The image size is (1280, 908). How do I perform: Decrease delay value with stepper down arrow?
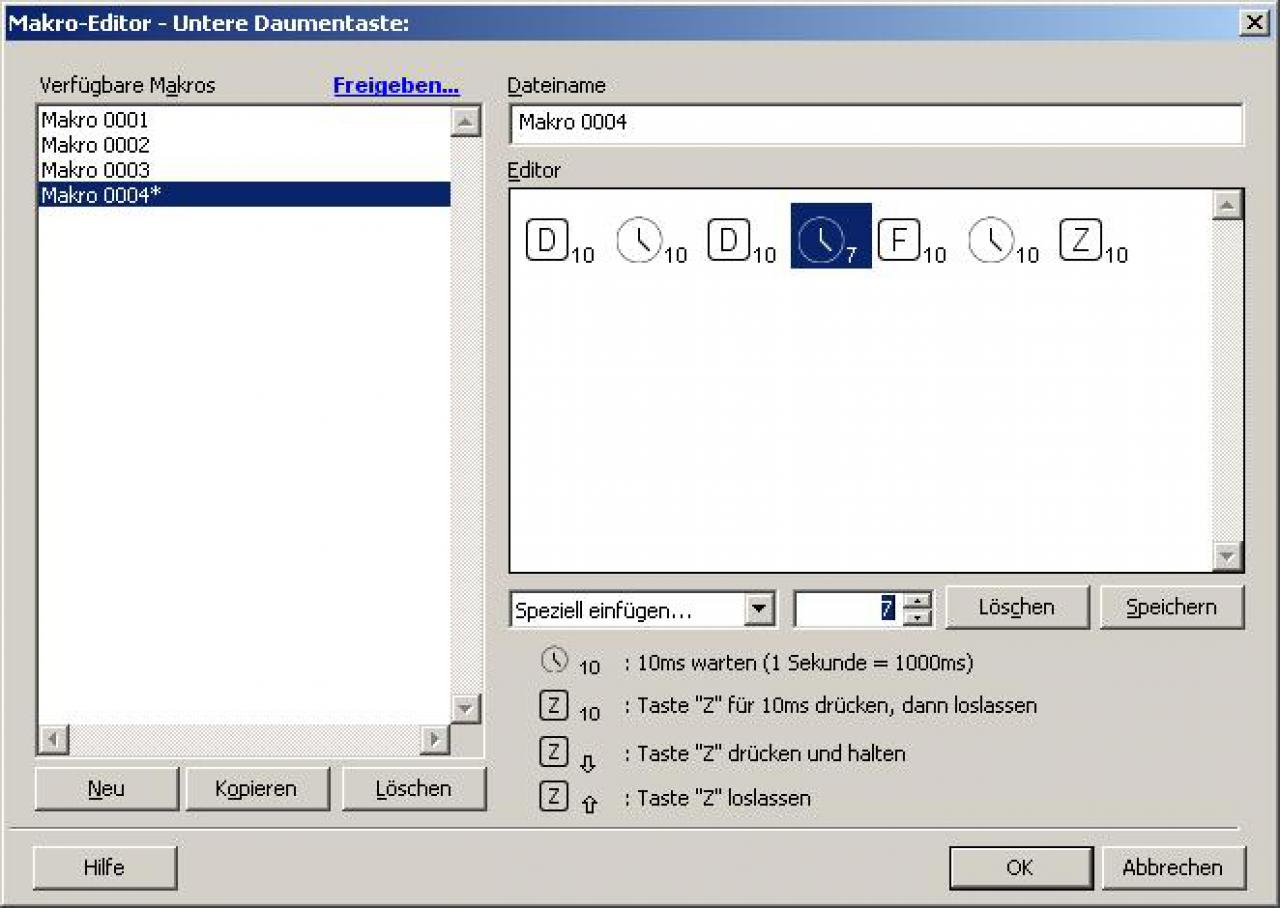coord(917,617)
